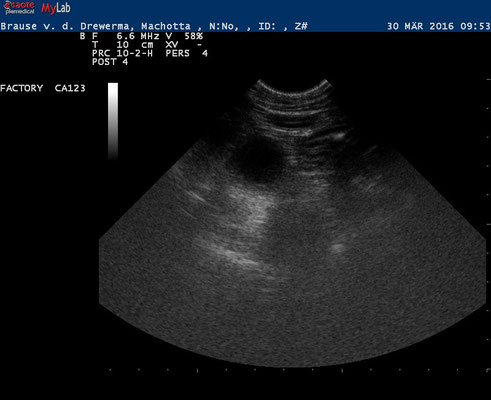Click the 'POST 4' post-processing value
This screenshot has width=491, height=400.
point(110,62)
